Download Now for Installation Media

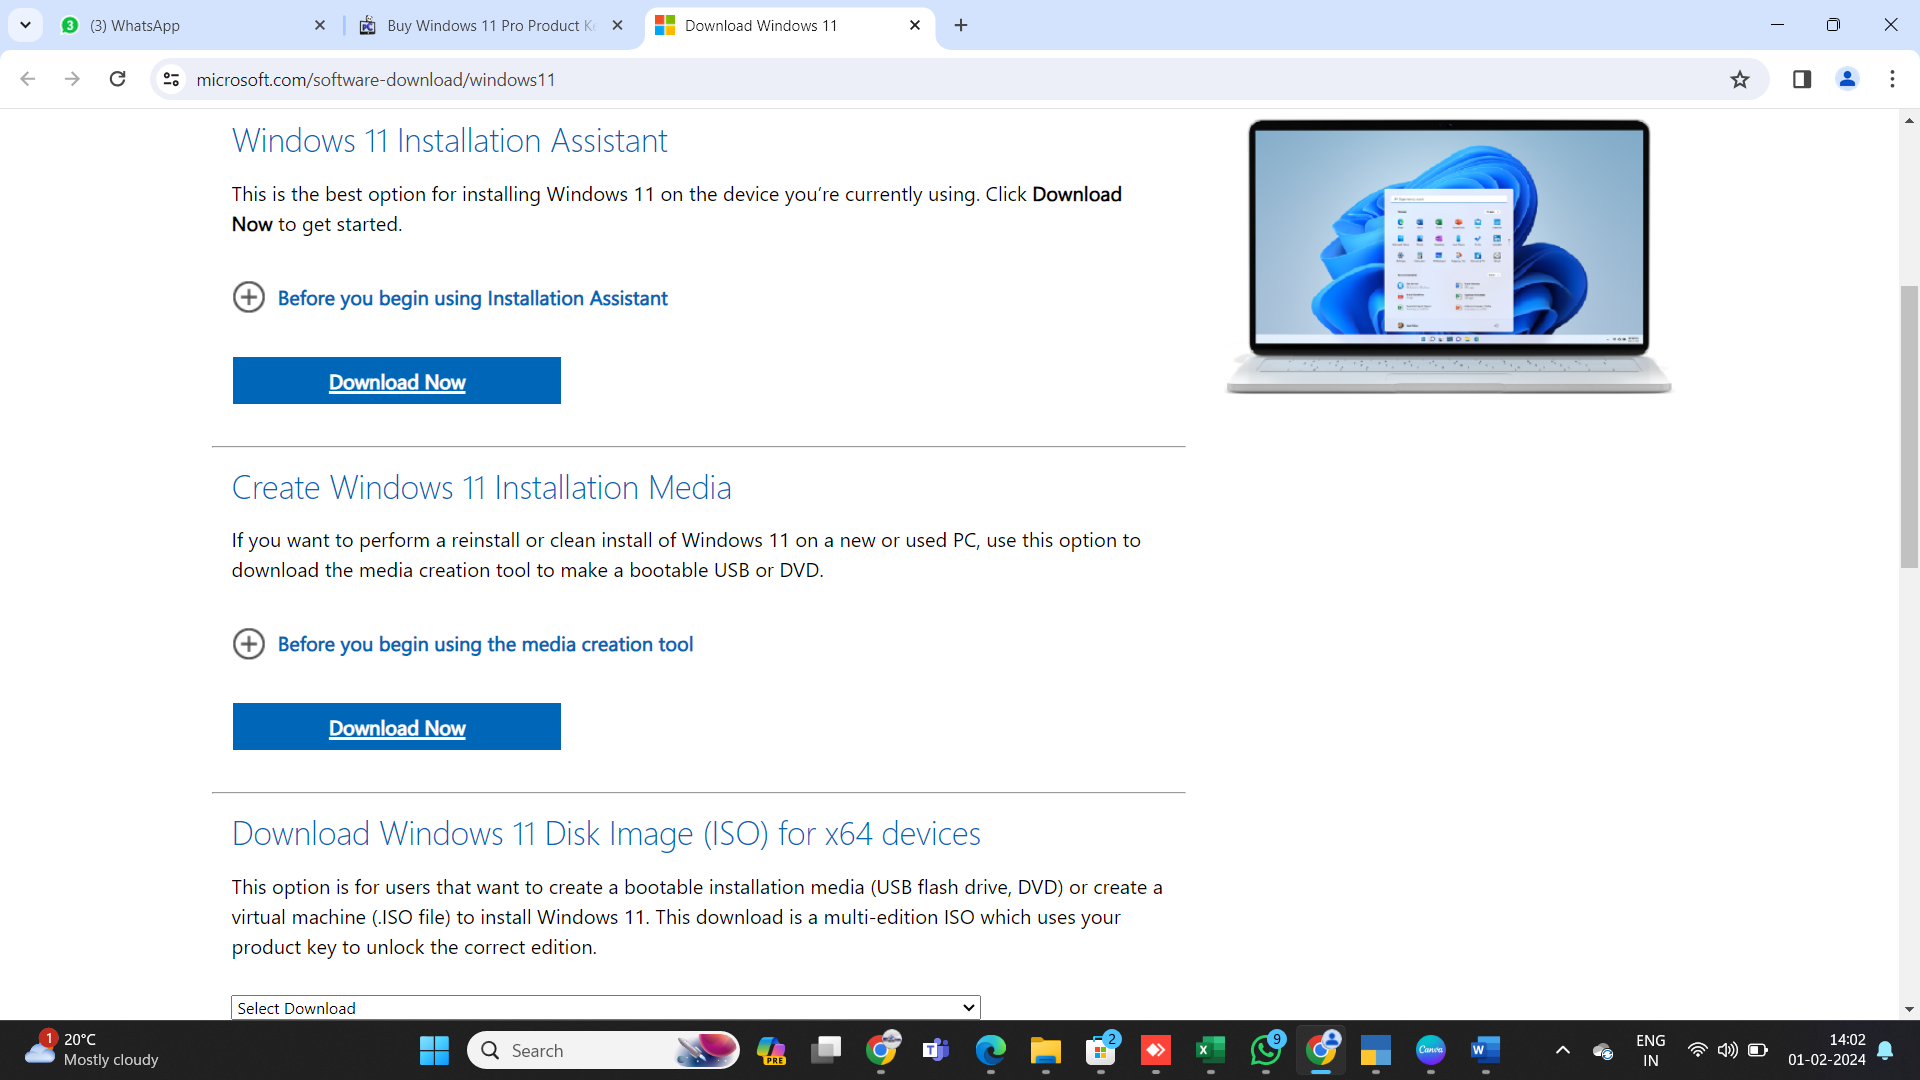click(x=397, y=727)
